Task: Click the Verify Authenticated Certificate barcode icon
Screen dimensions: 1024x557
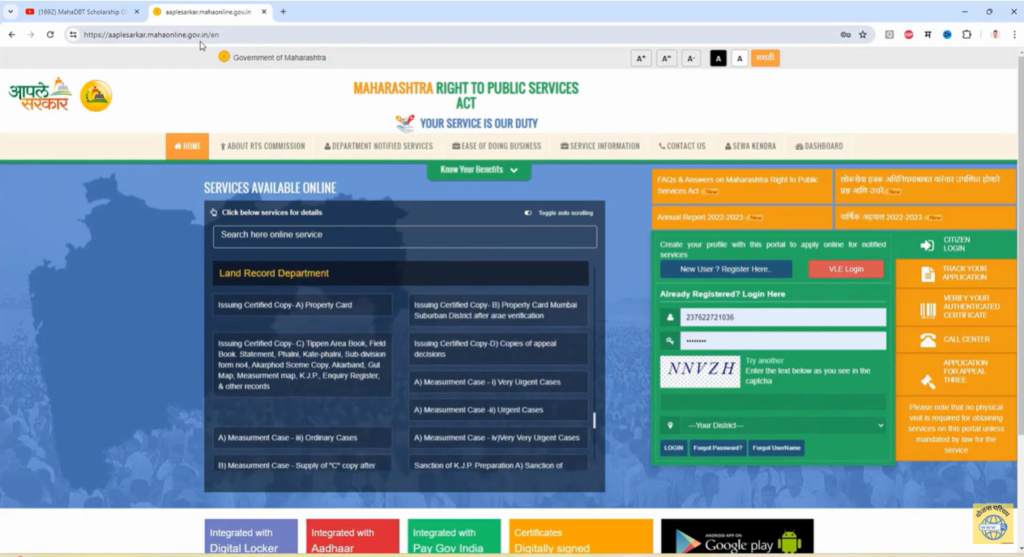Action: [928, 309]
